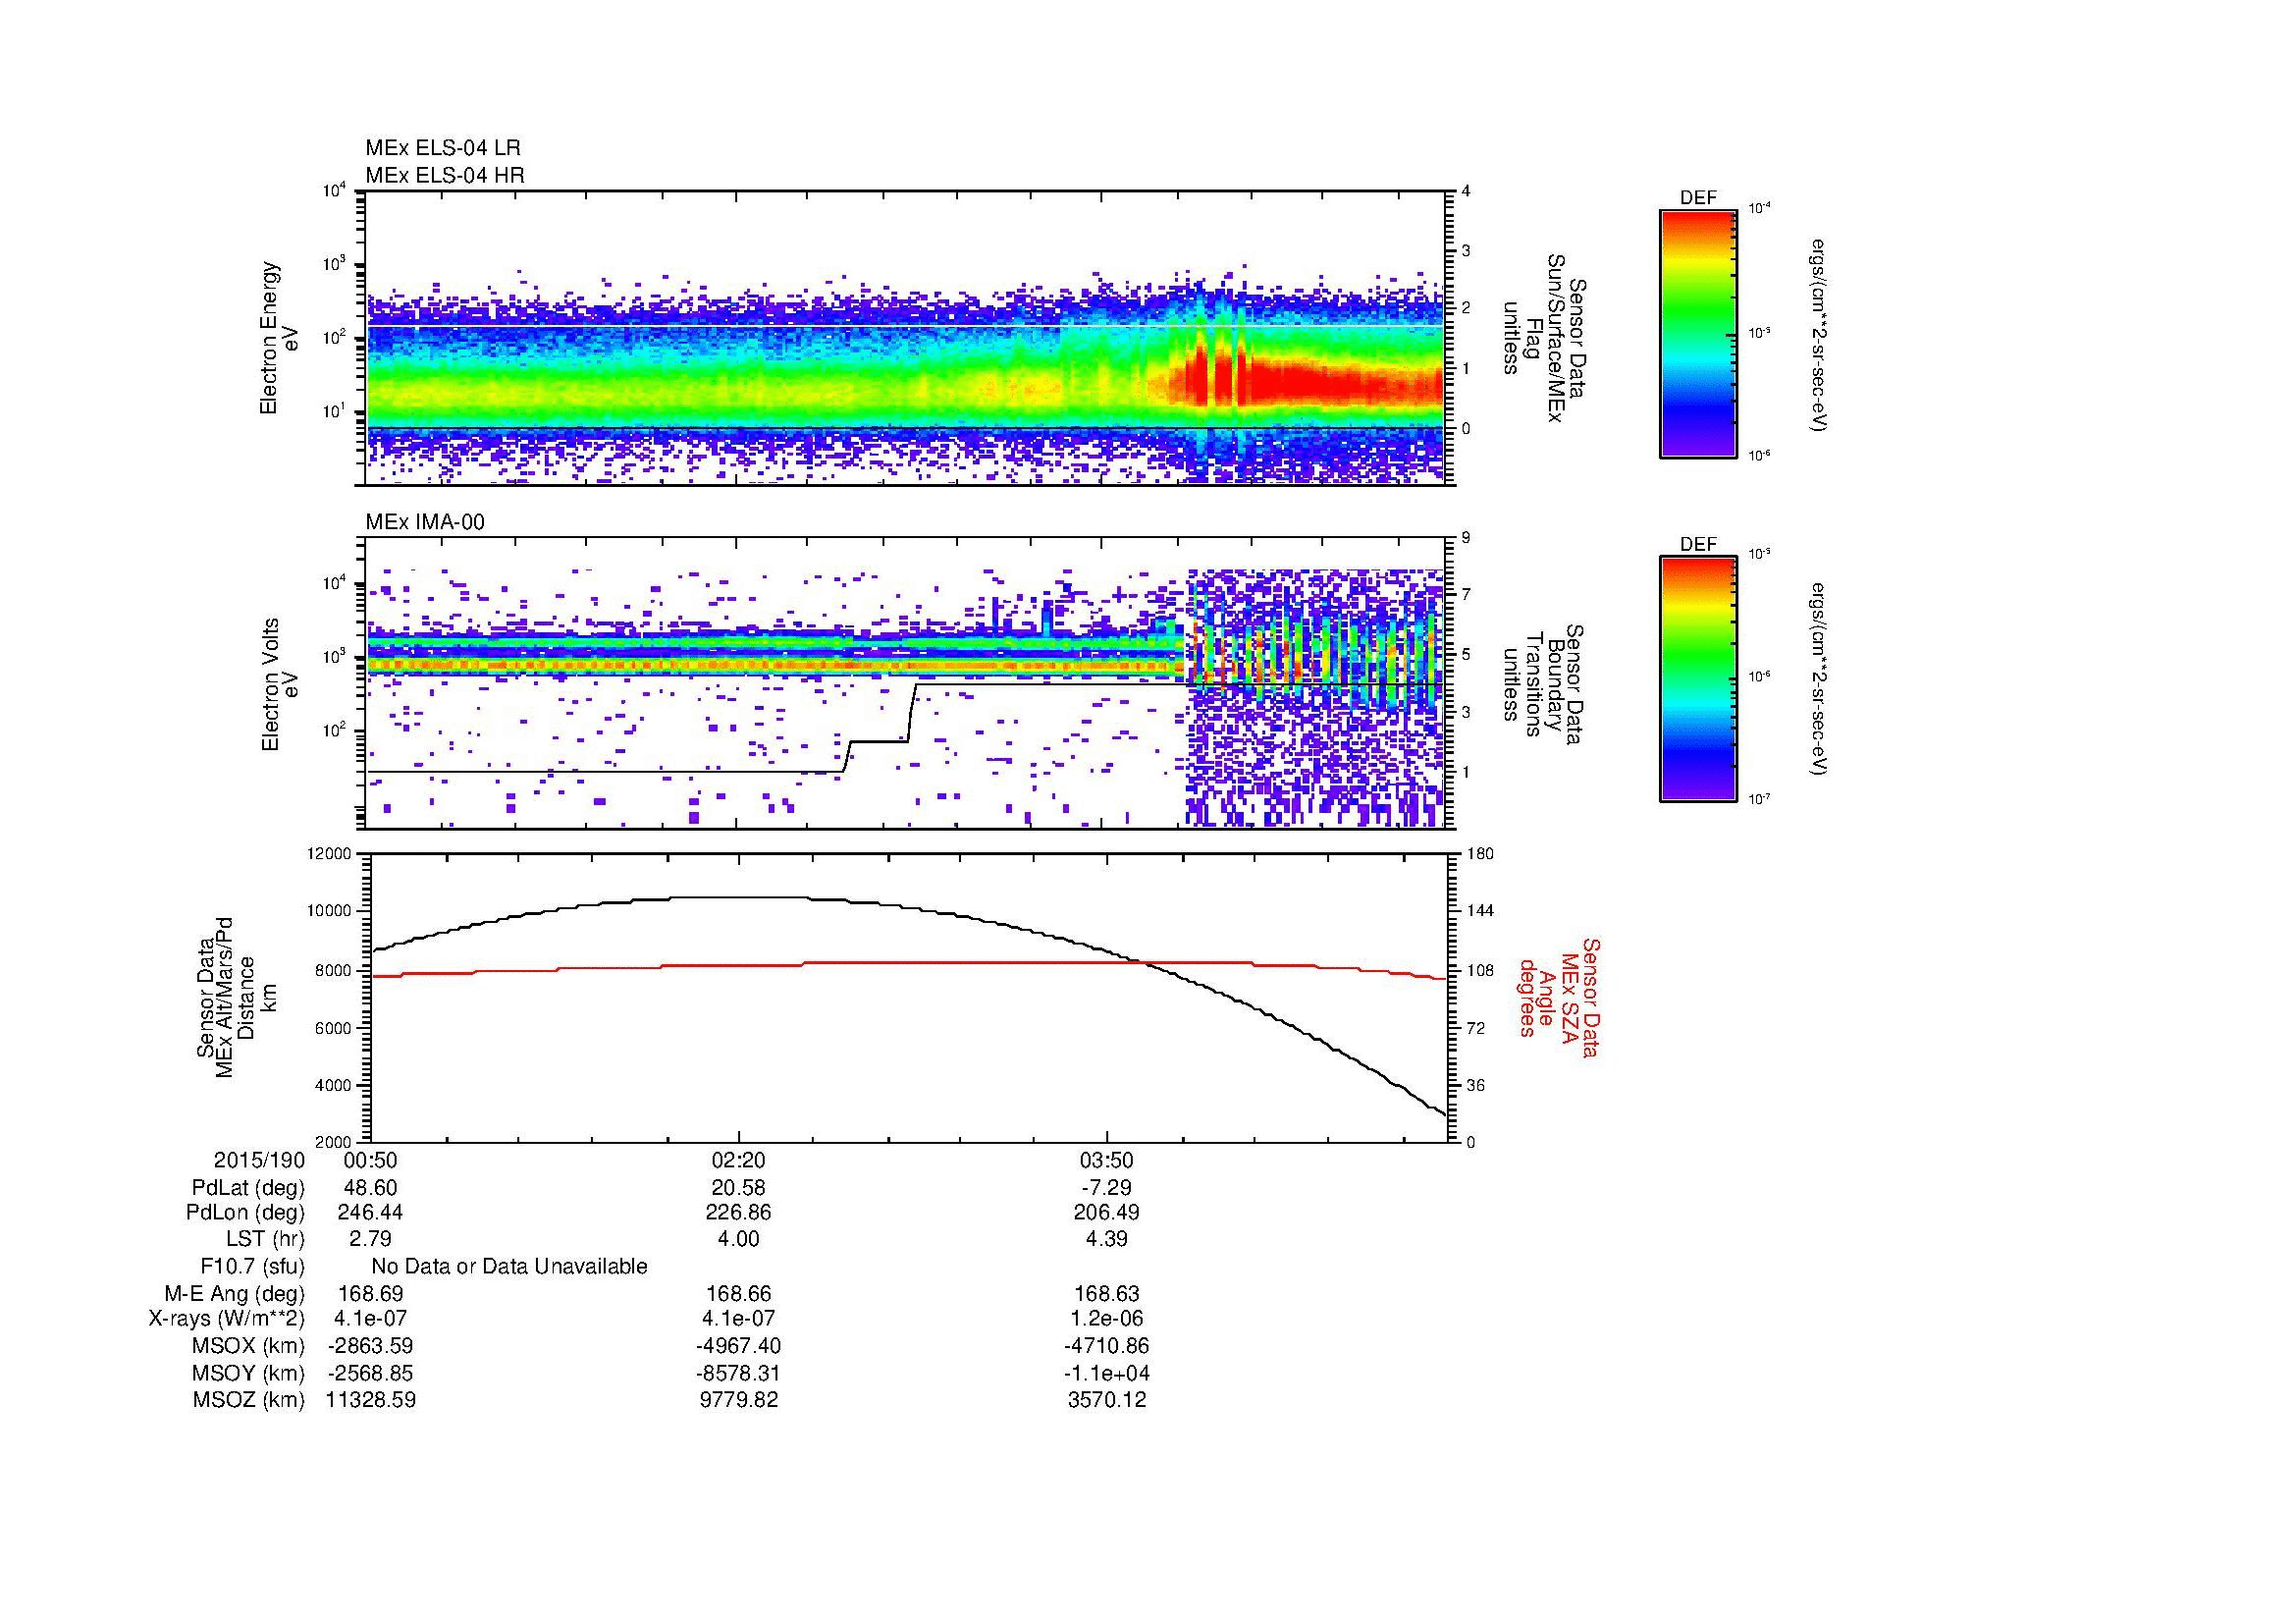
Task: Select the 'MEx ELS-04 LR' panel title
Action: [x=443, y=148]
